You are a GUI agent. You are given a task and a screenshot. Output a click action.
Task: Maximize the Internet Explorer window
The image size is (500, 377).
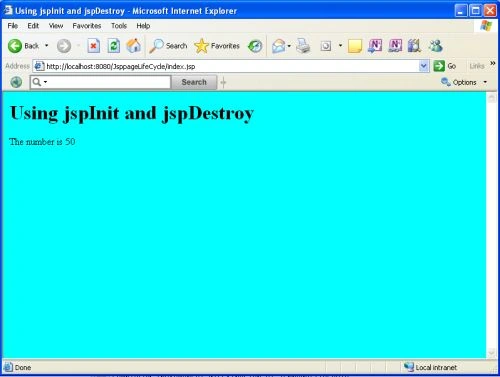tap(476, 11)
